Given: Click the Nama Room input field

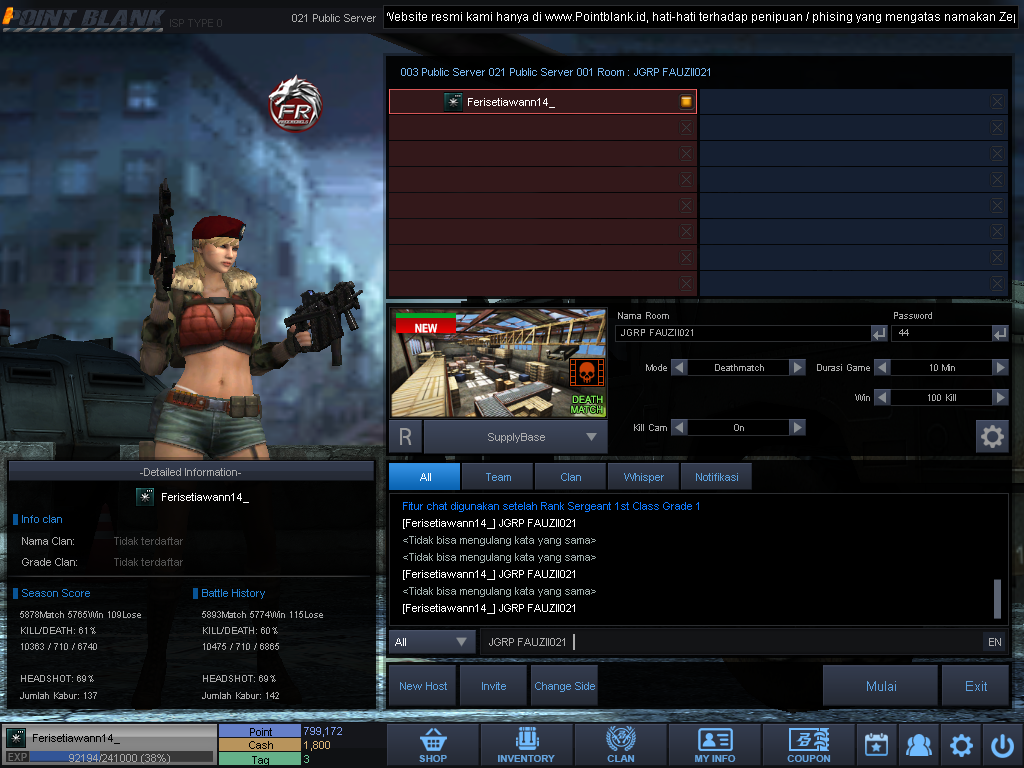Looking at the screenshot, I should click(x=743, y=333).
